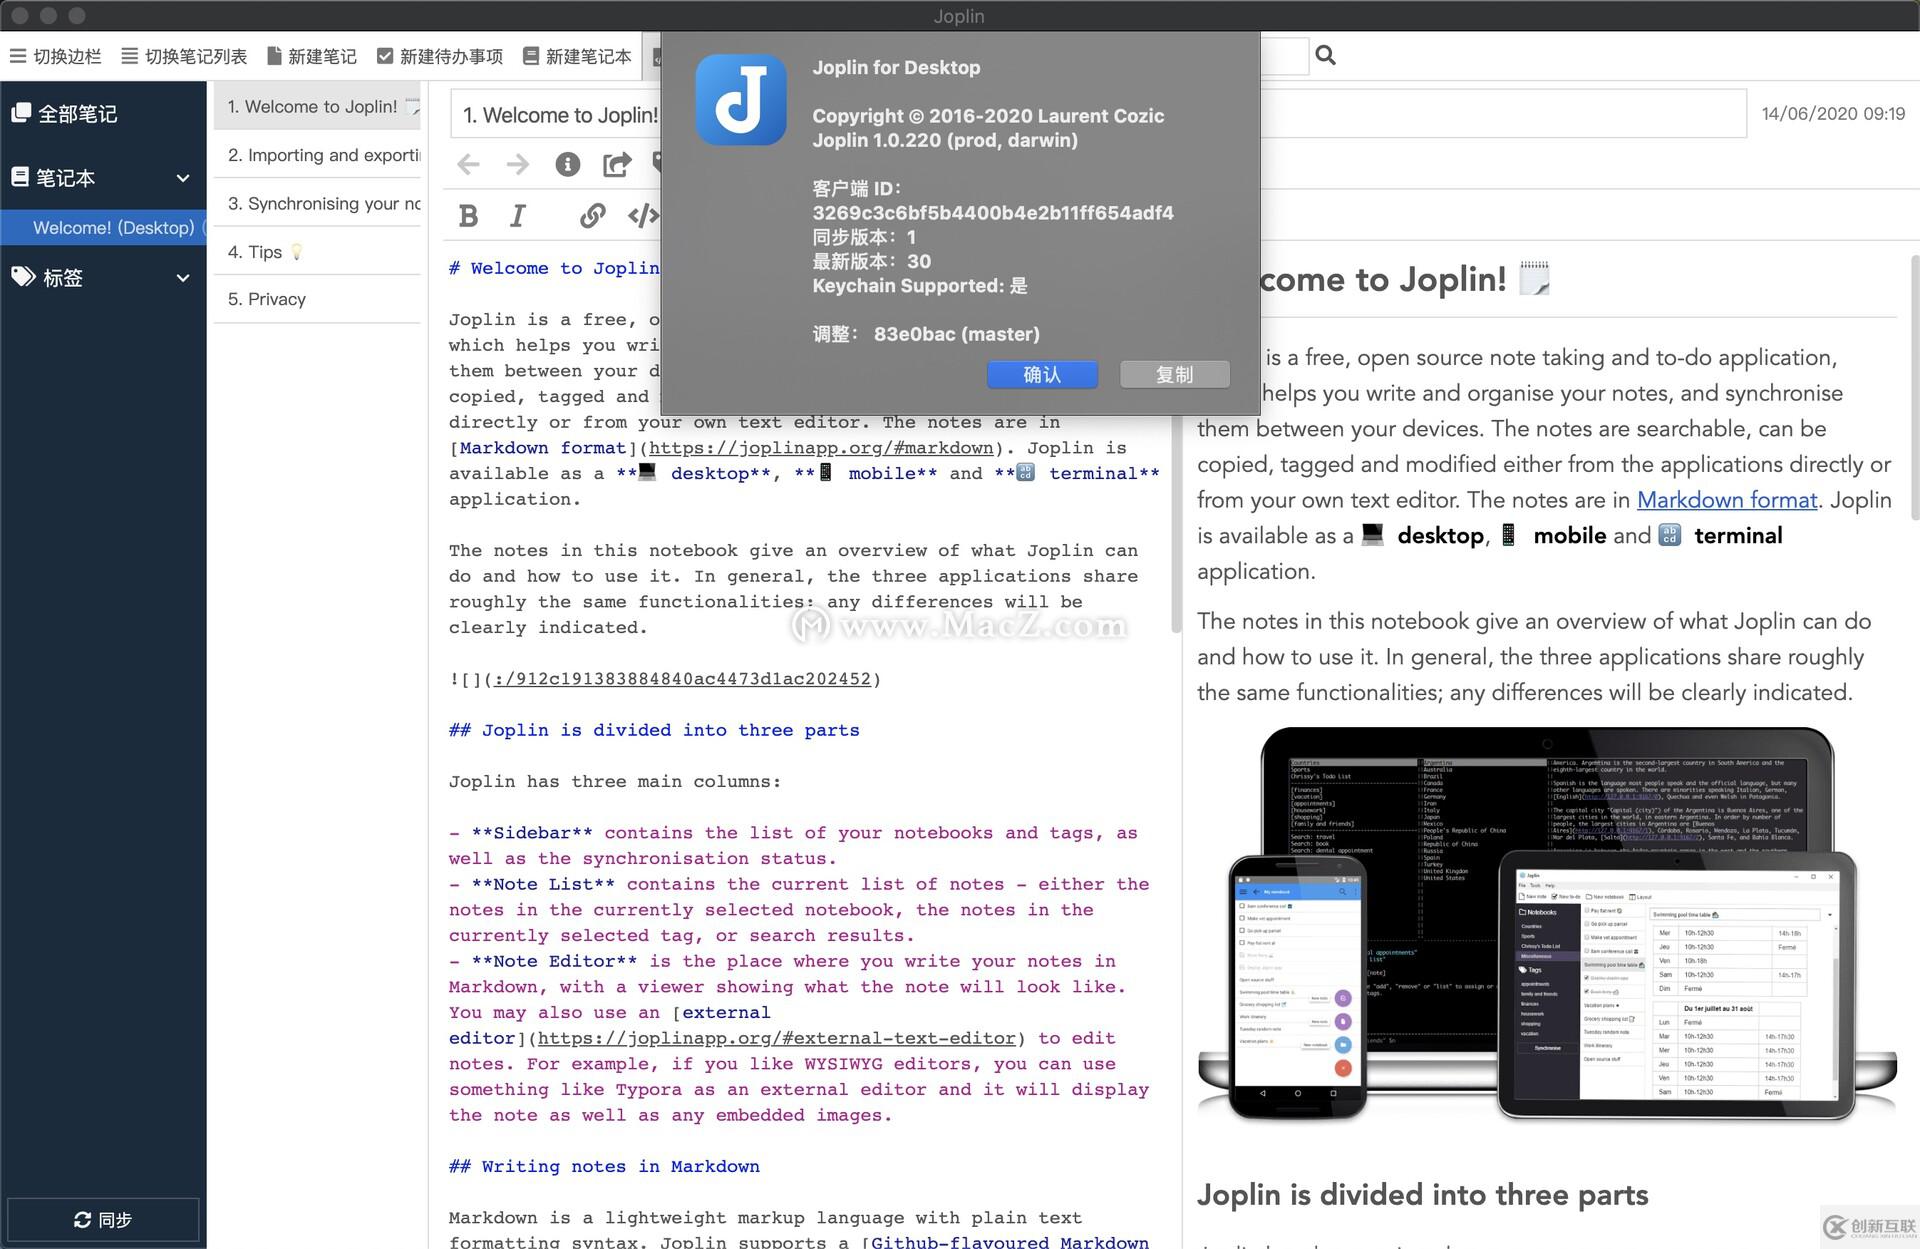Click the note info icon
This screenshot has width=1920, height=1249.
point(567,164)
